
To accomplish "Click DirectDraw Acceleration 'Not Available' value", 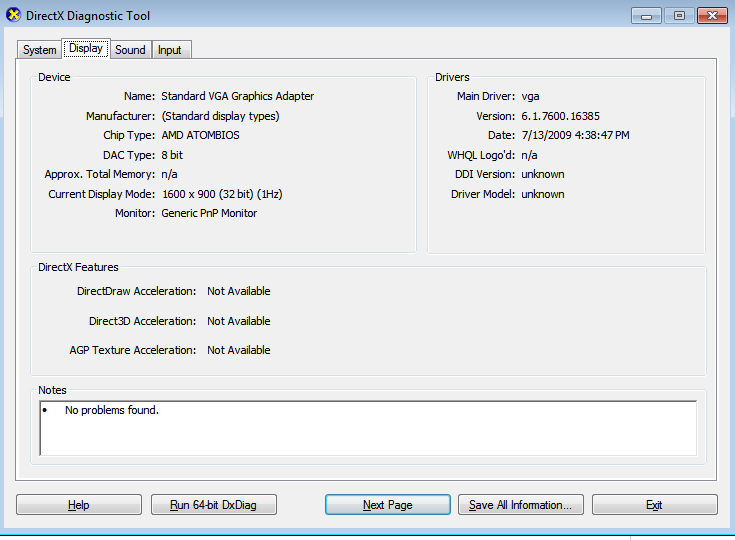I will (239, 291).
